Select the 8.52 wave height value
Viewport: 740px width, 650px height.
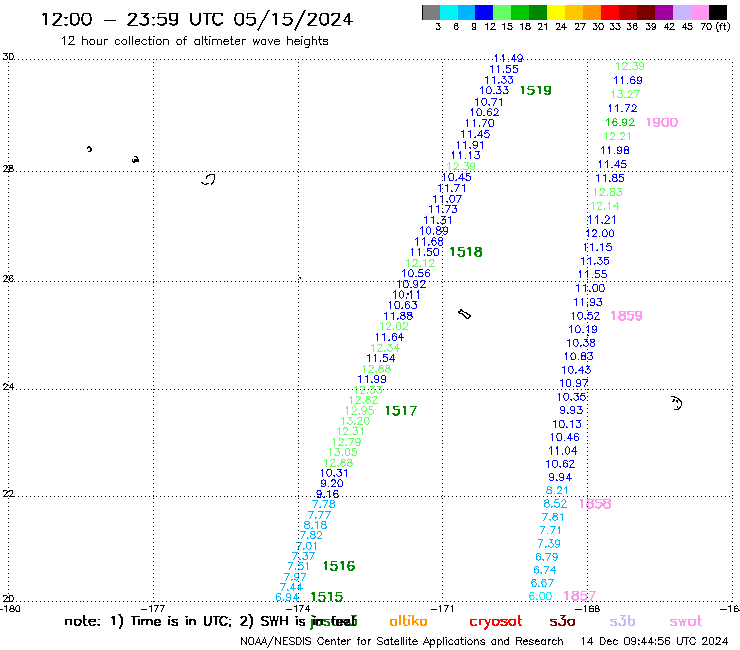[555, 504]
